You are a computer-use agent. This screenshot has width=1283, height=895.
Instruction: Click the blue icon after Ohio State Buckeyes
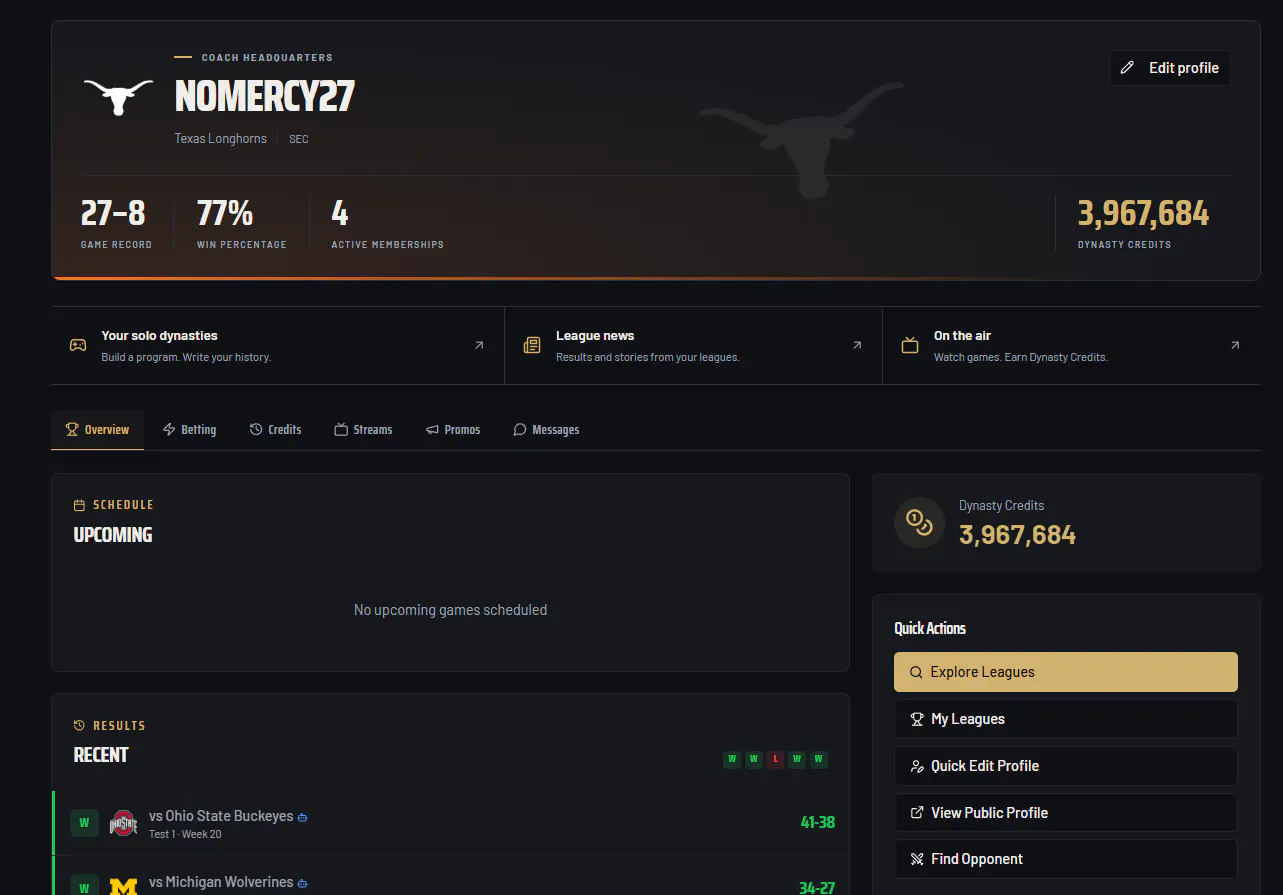[x=303, y=817]
